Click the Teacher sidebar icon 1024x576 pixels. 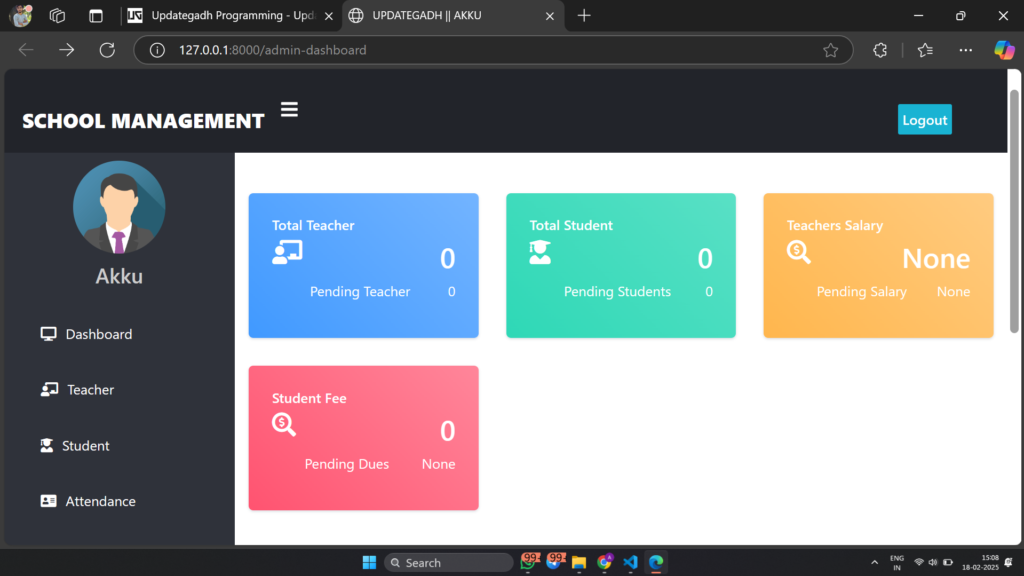pyautogui.click(x=49, y=390)
